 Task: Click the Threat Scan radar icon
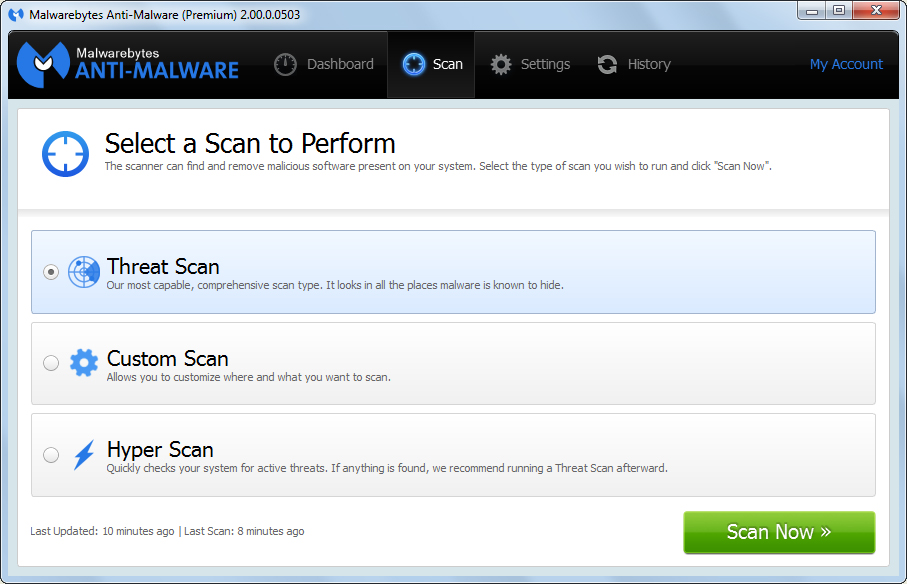pyautogui.click(x=84, y=272)
